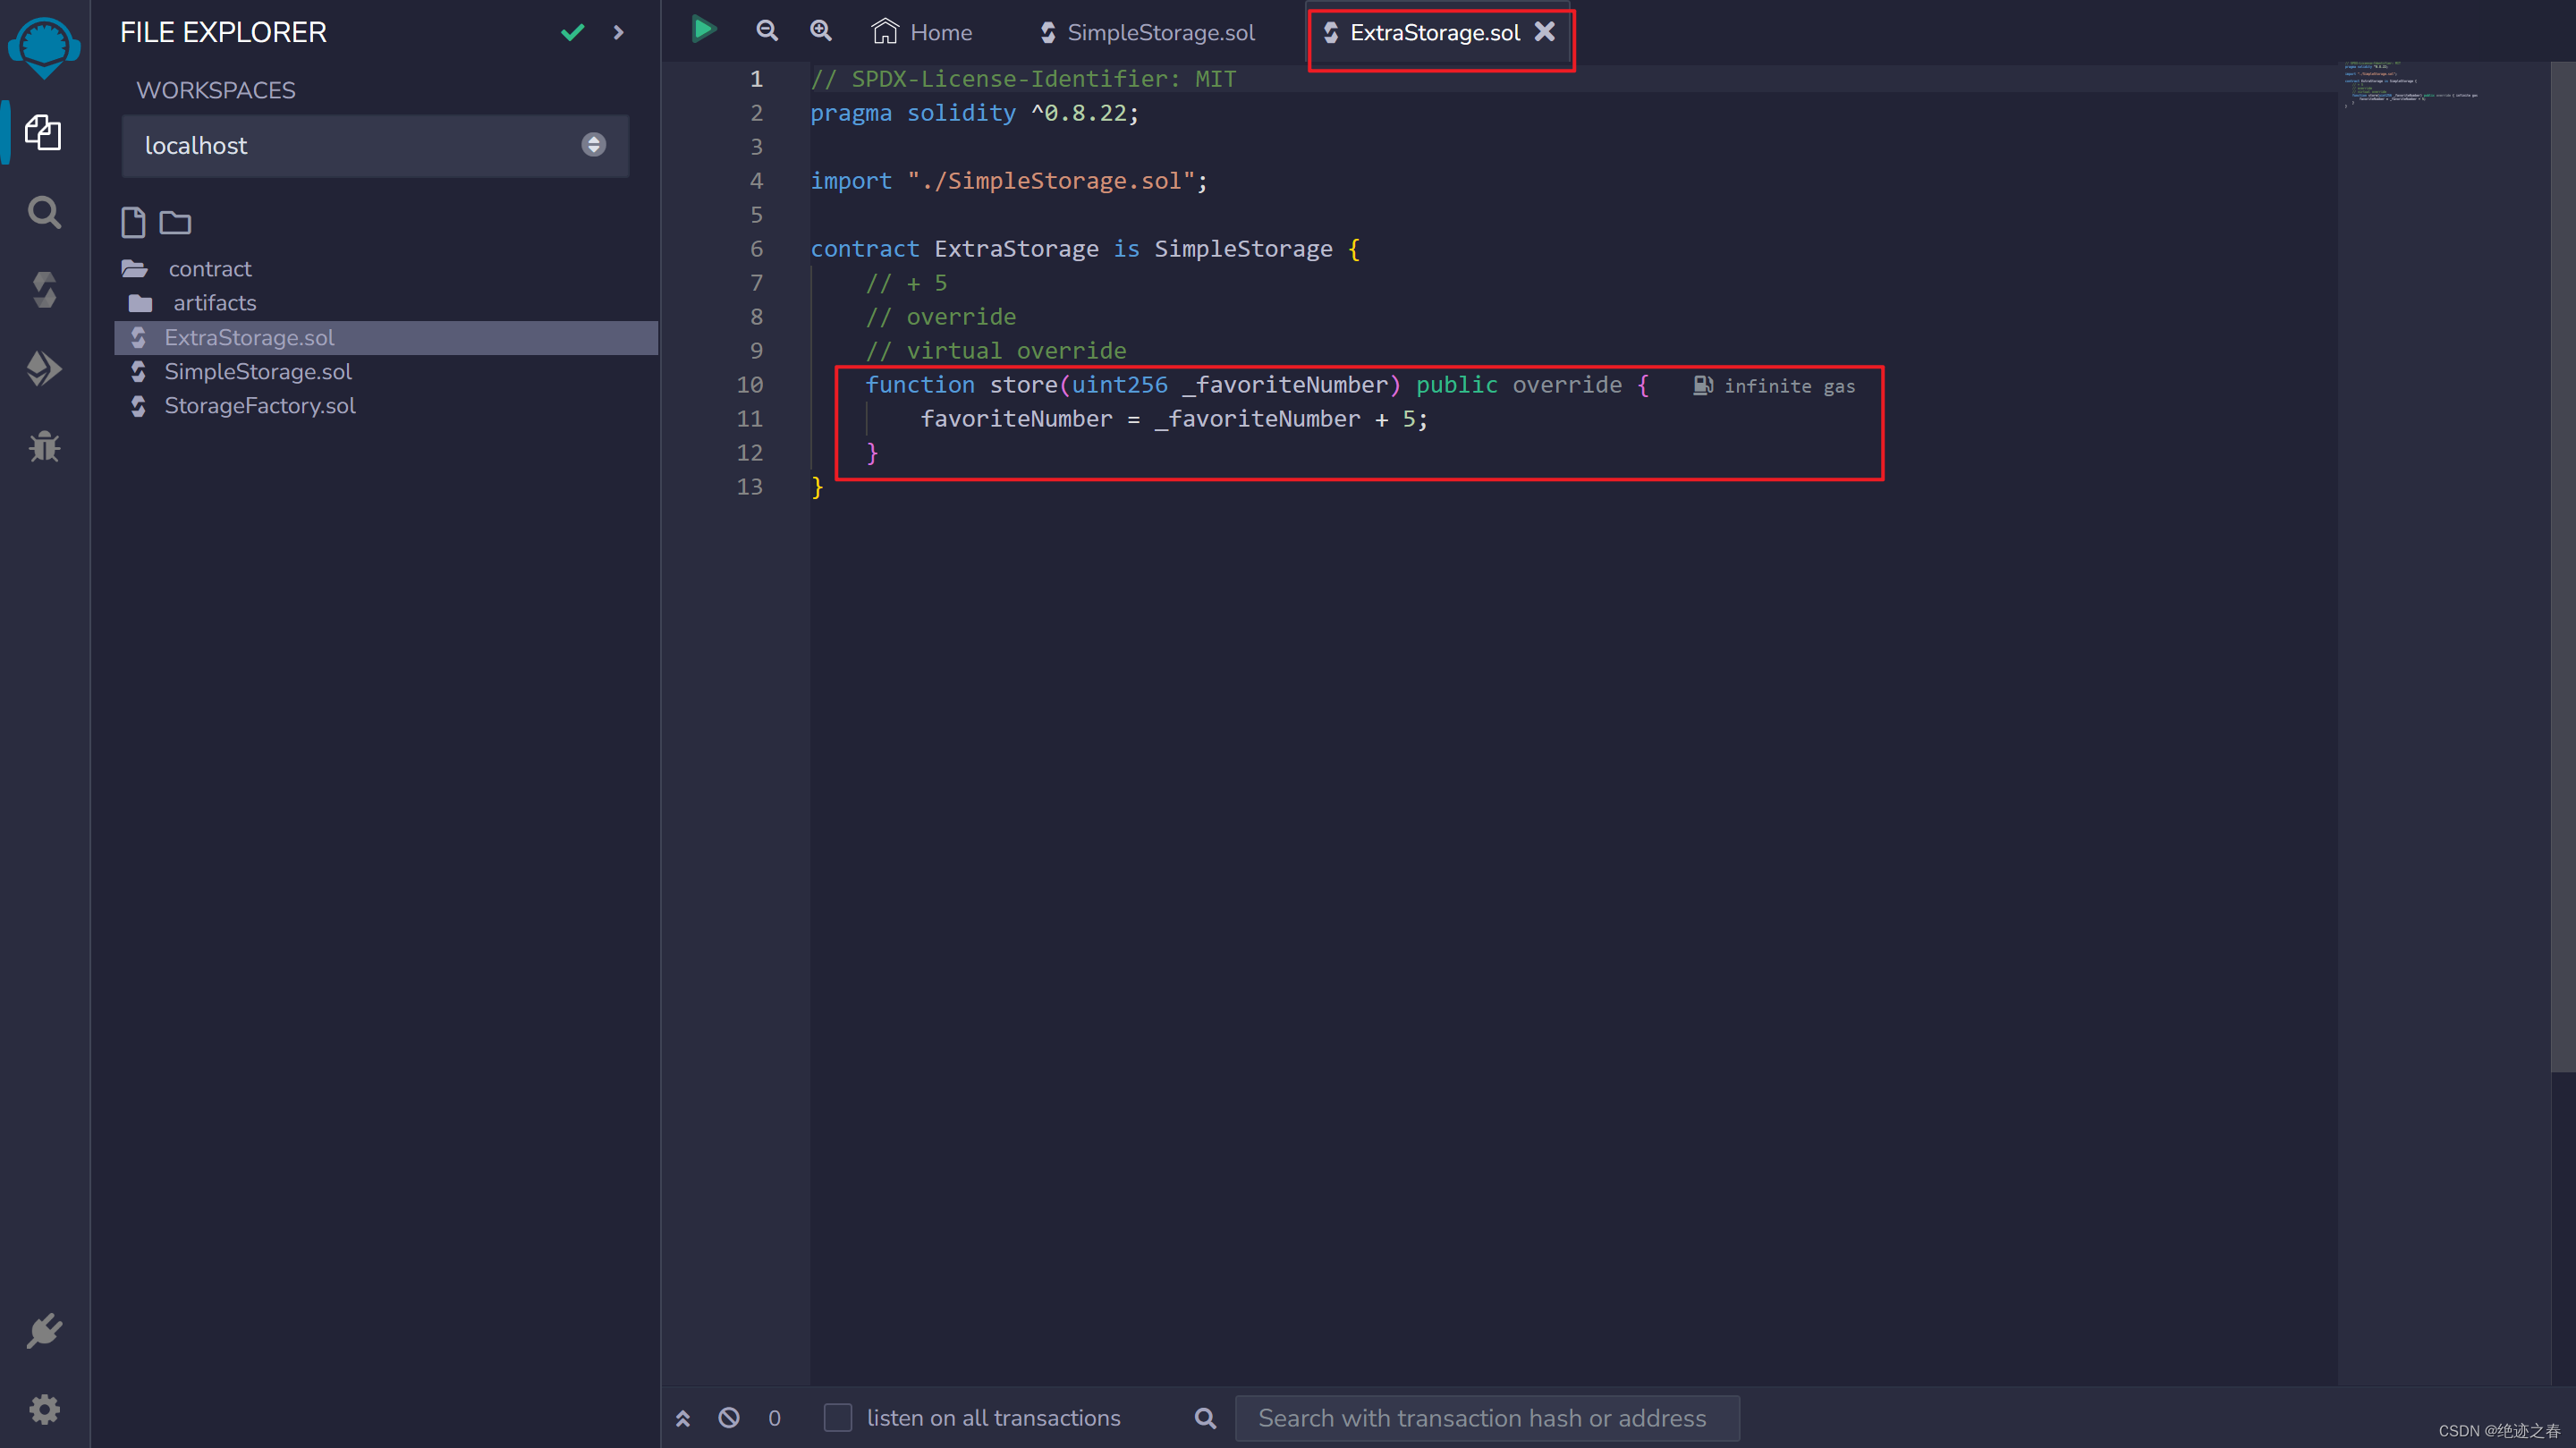Create a new folder icon
The width and height of the screenshot is (2576, 1448).
tap(175, 222)
